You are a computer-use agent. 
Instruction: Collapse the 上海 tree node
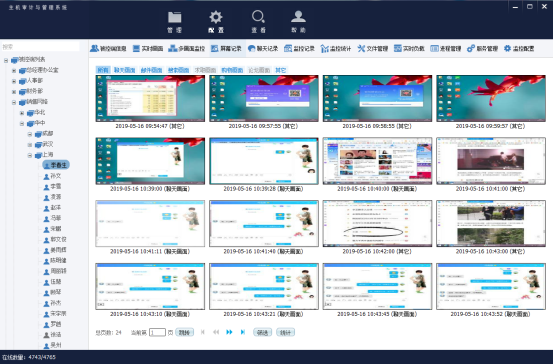point(30,156)
